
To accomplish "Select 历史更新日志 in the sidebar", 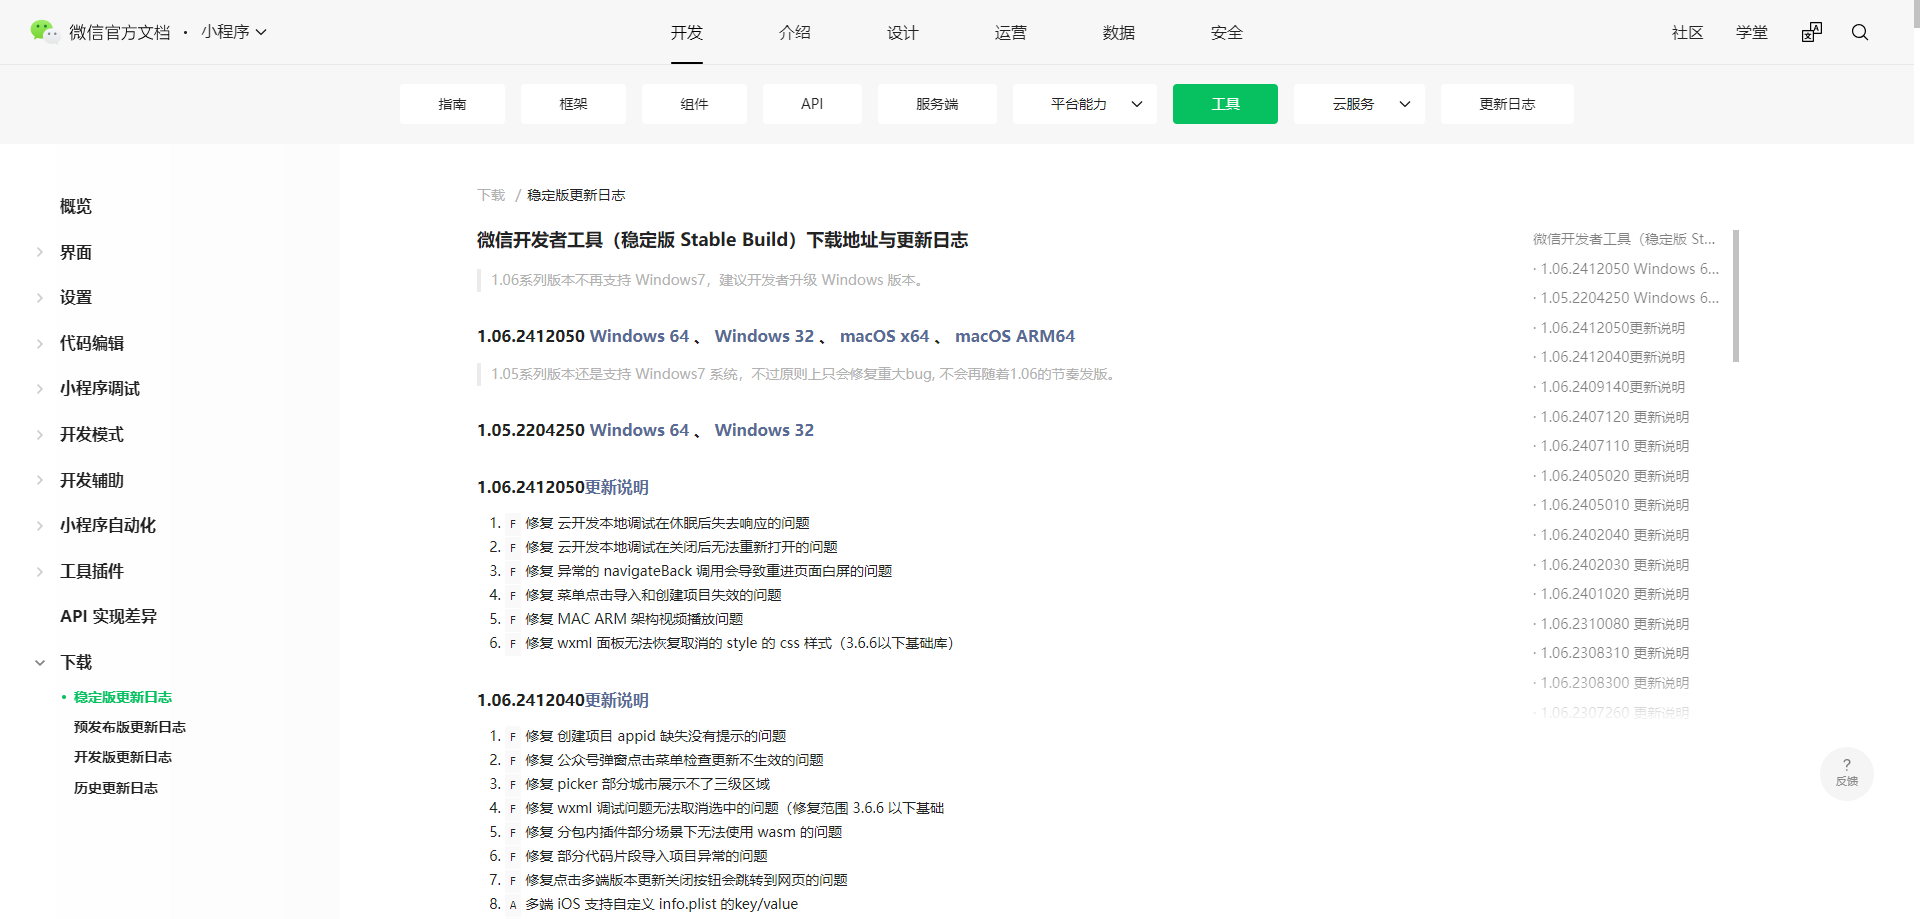I will pos(116,788).
